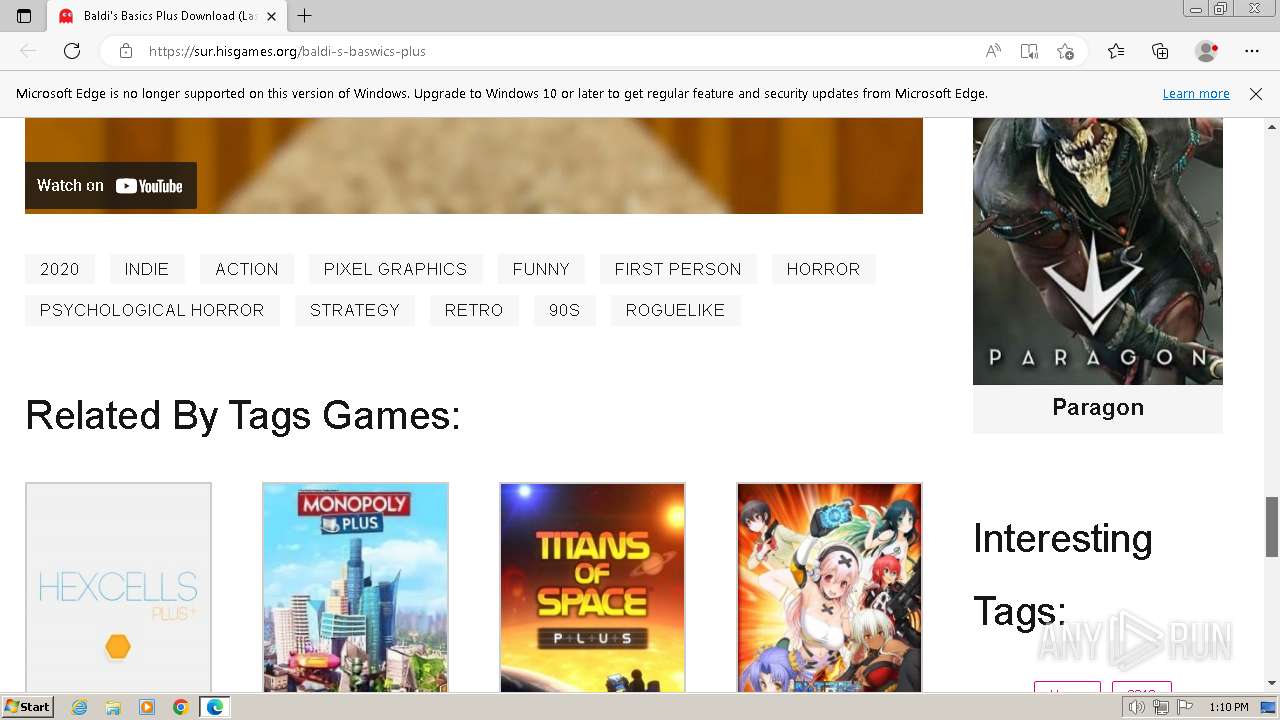The image size is (1280, 720).
Task: Select the PIXEL GRAPHICS tag
Action: pos(395,269)
